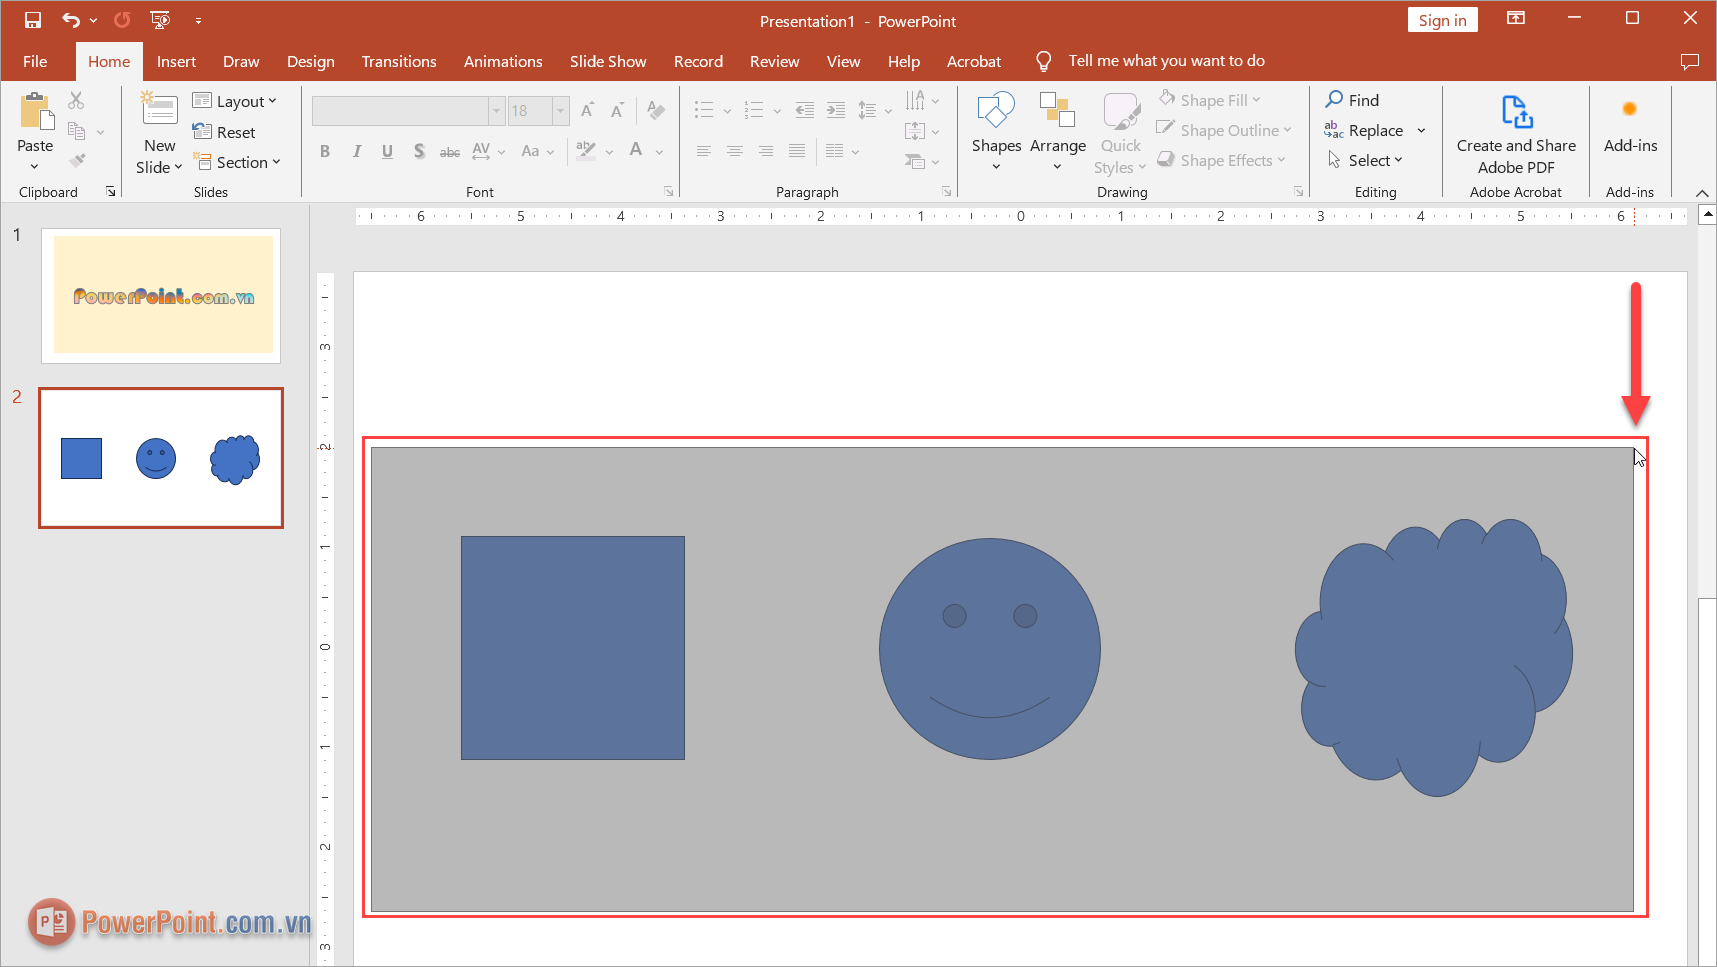Toggle Italic formatting
Screen dimensions: 1717x967
[x=357, y=151]
